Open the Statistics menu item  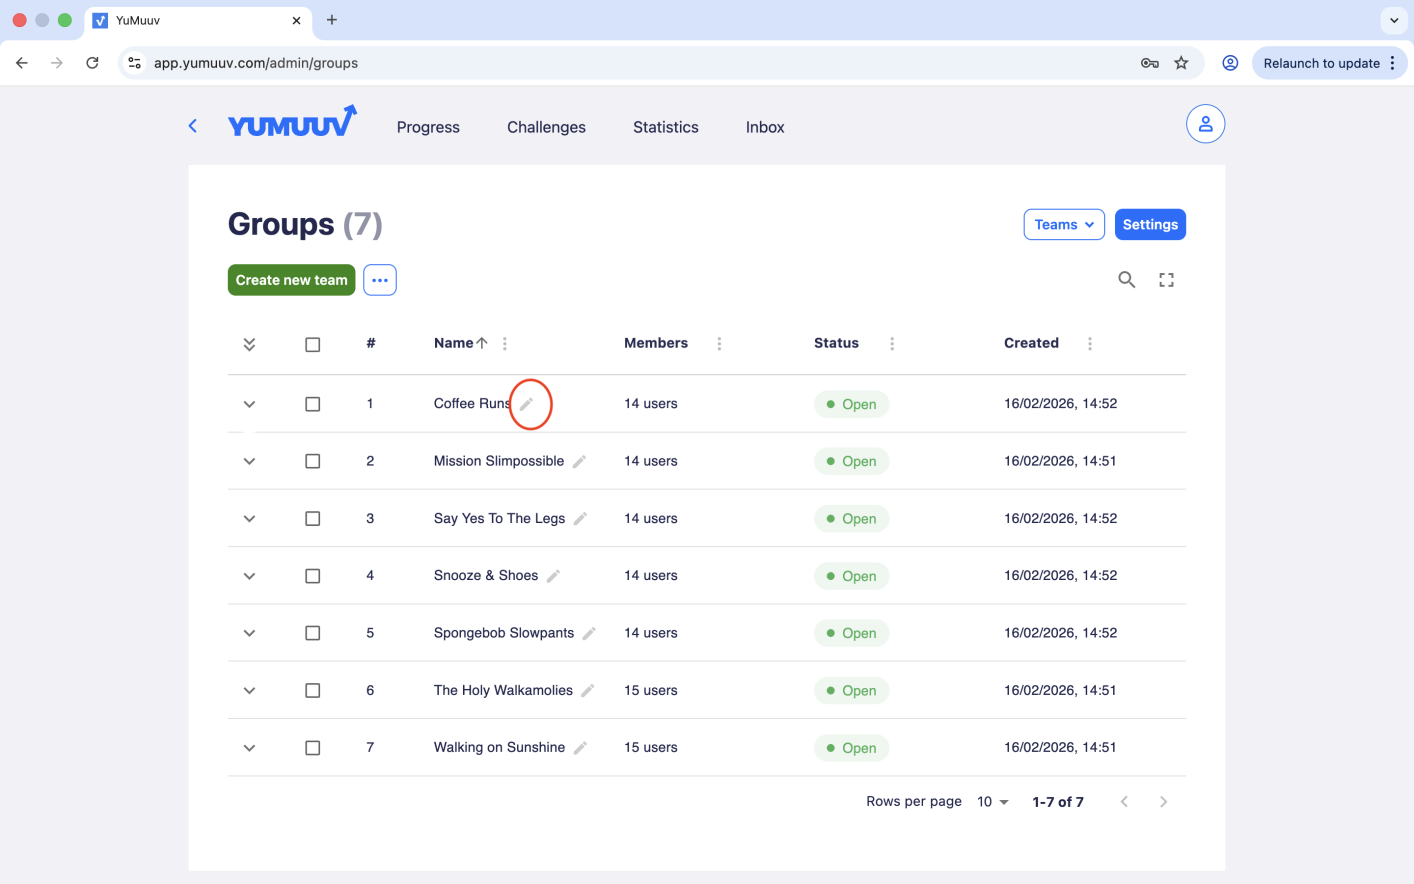coord(665,127)
